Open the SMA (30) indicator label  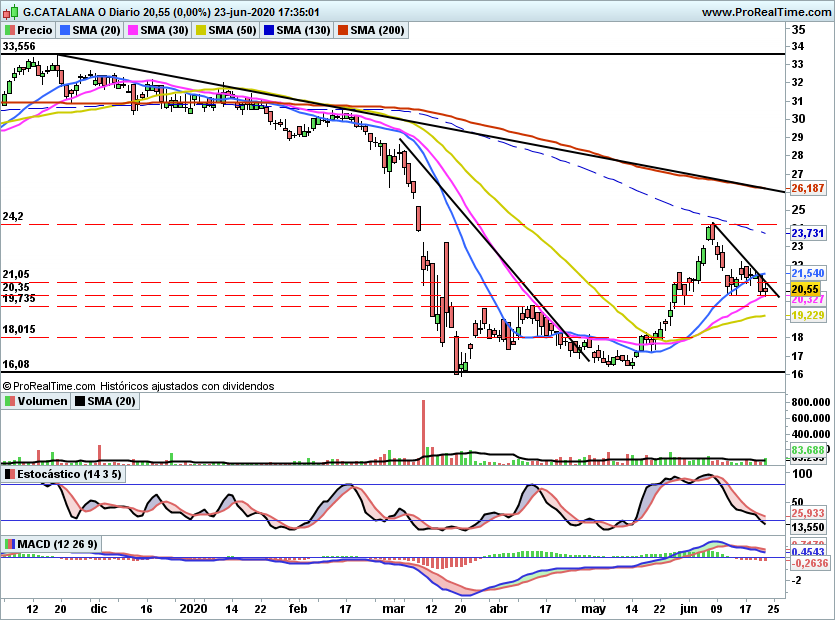point(165,30)
